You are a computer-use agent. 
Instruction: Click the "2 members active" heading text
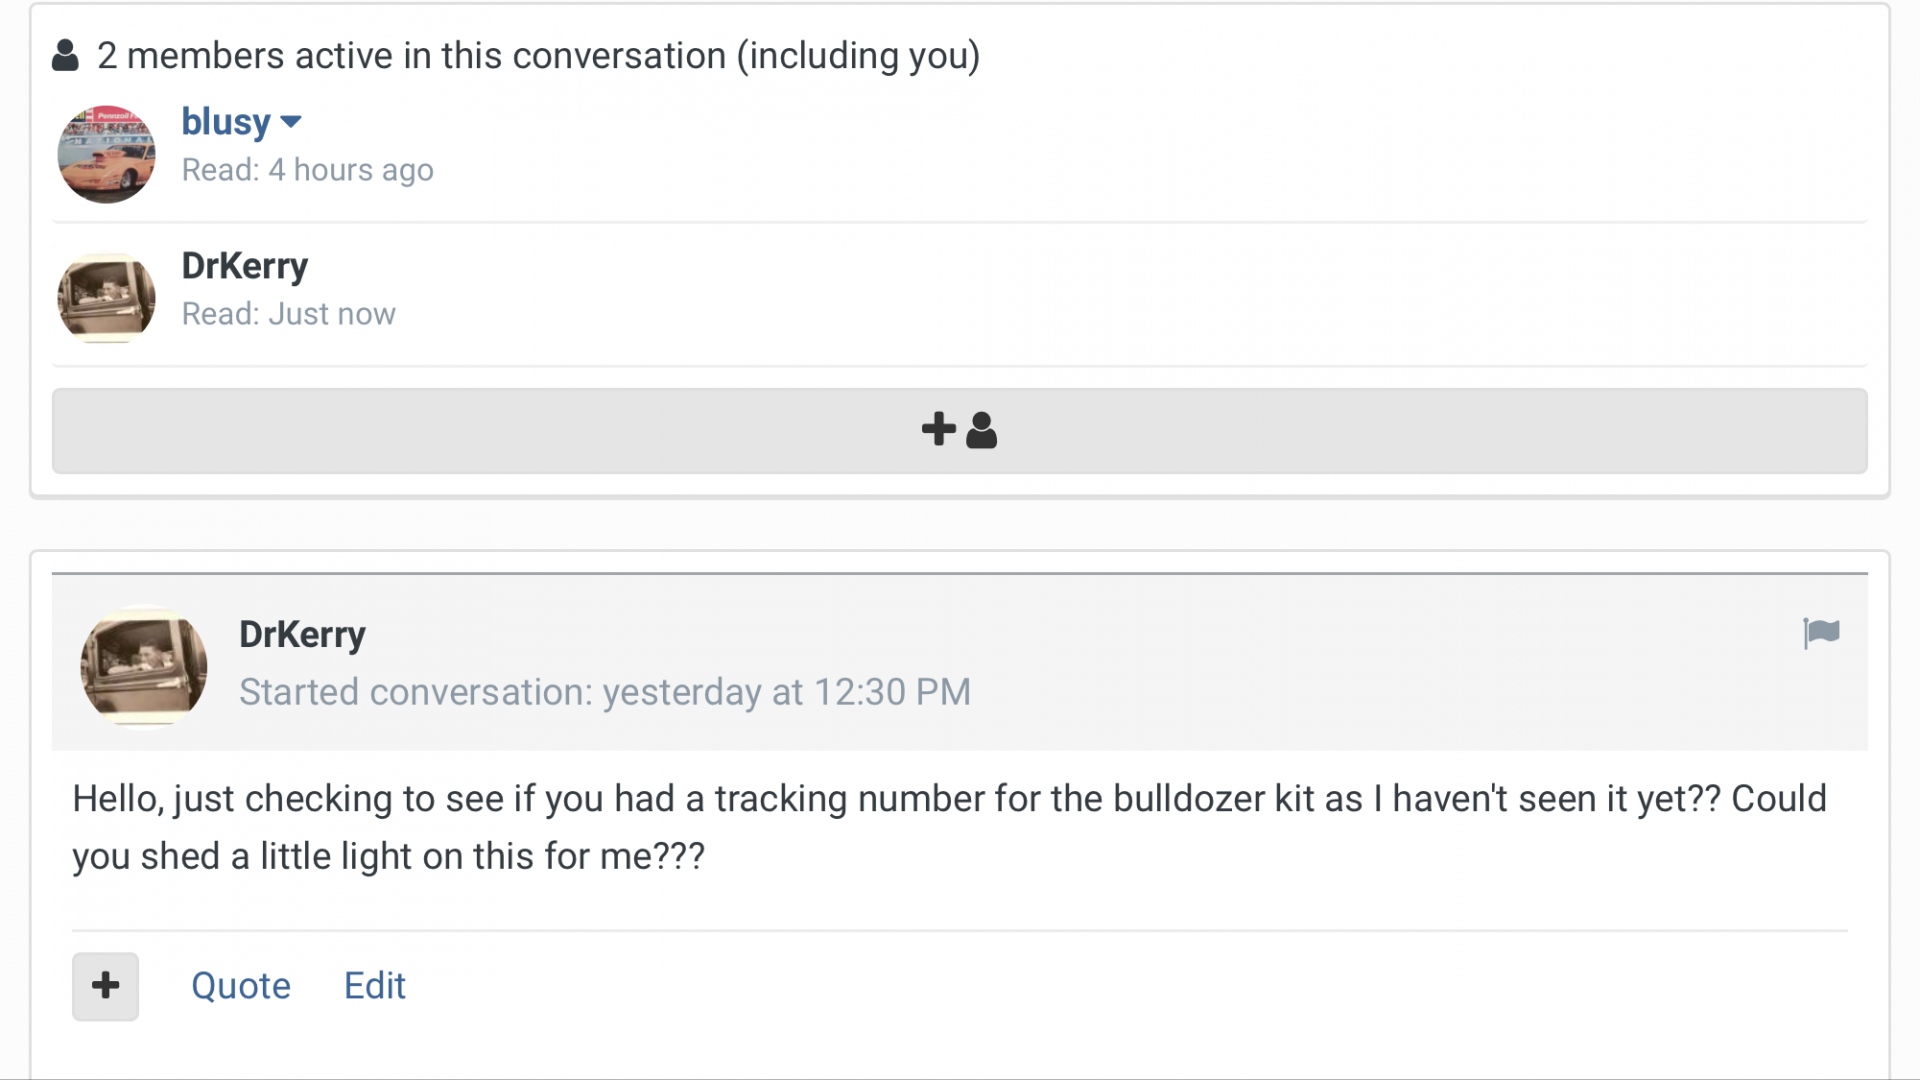(x=411, y=56)
